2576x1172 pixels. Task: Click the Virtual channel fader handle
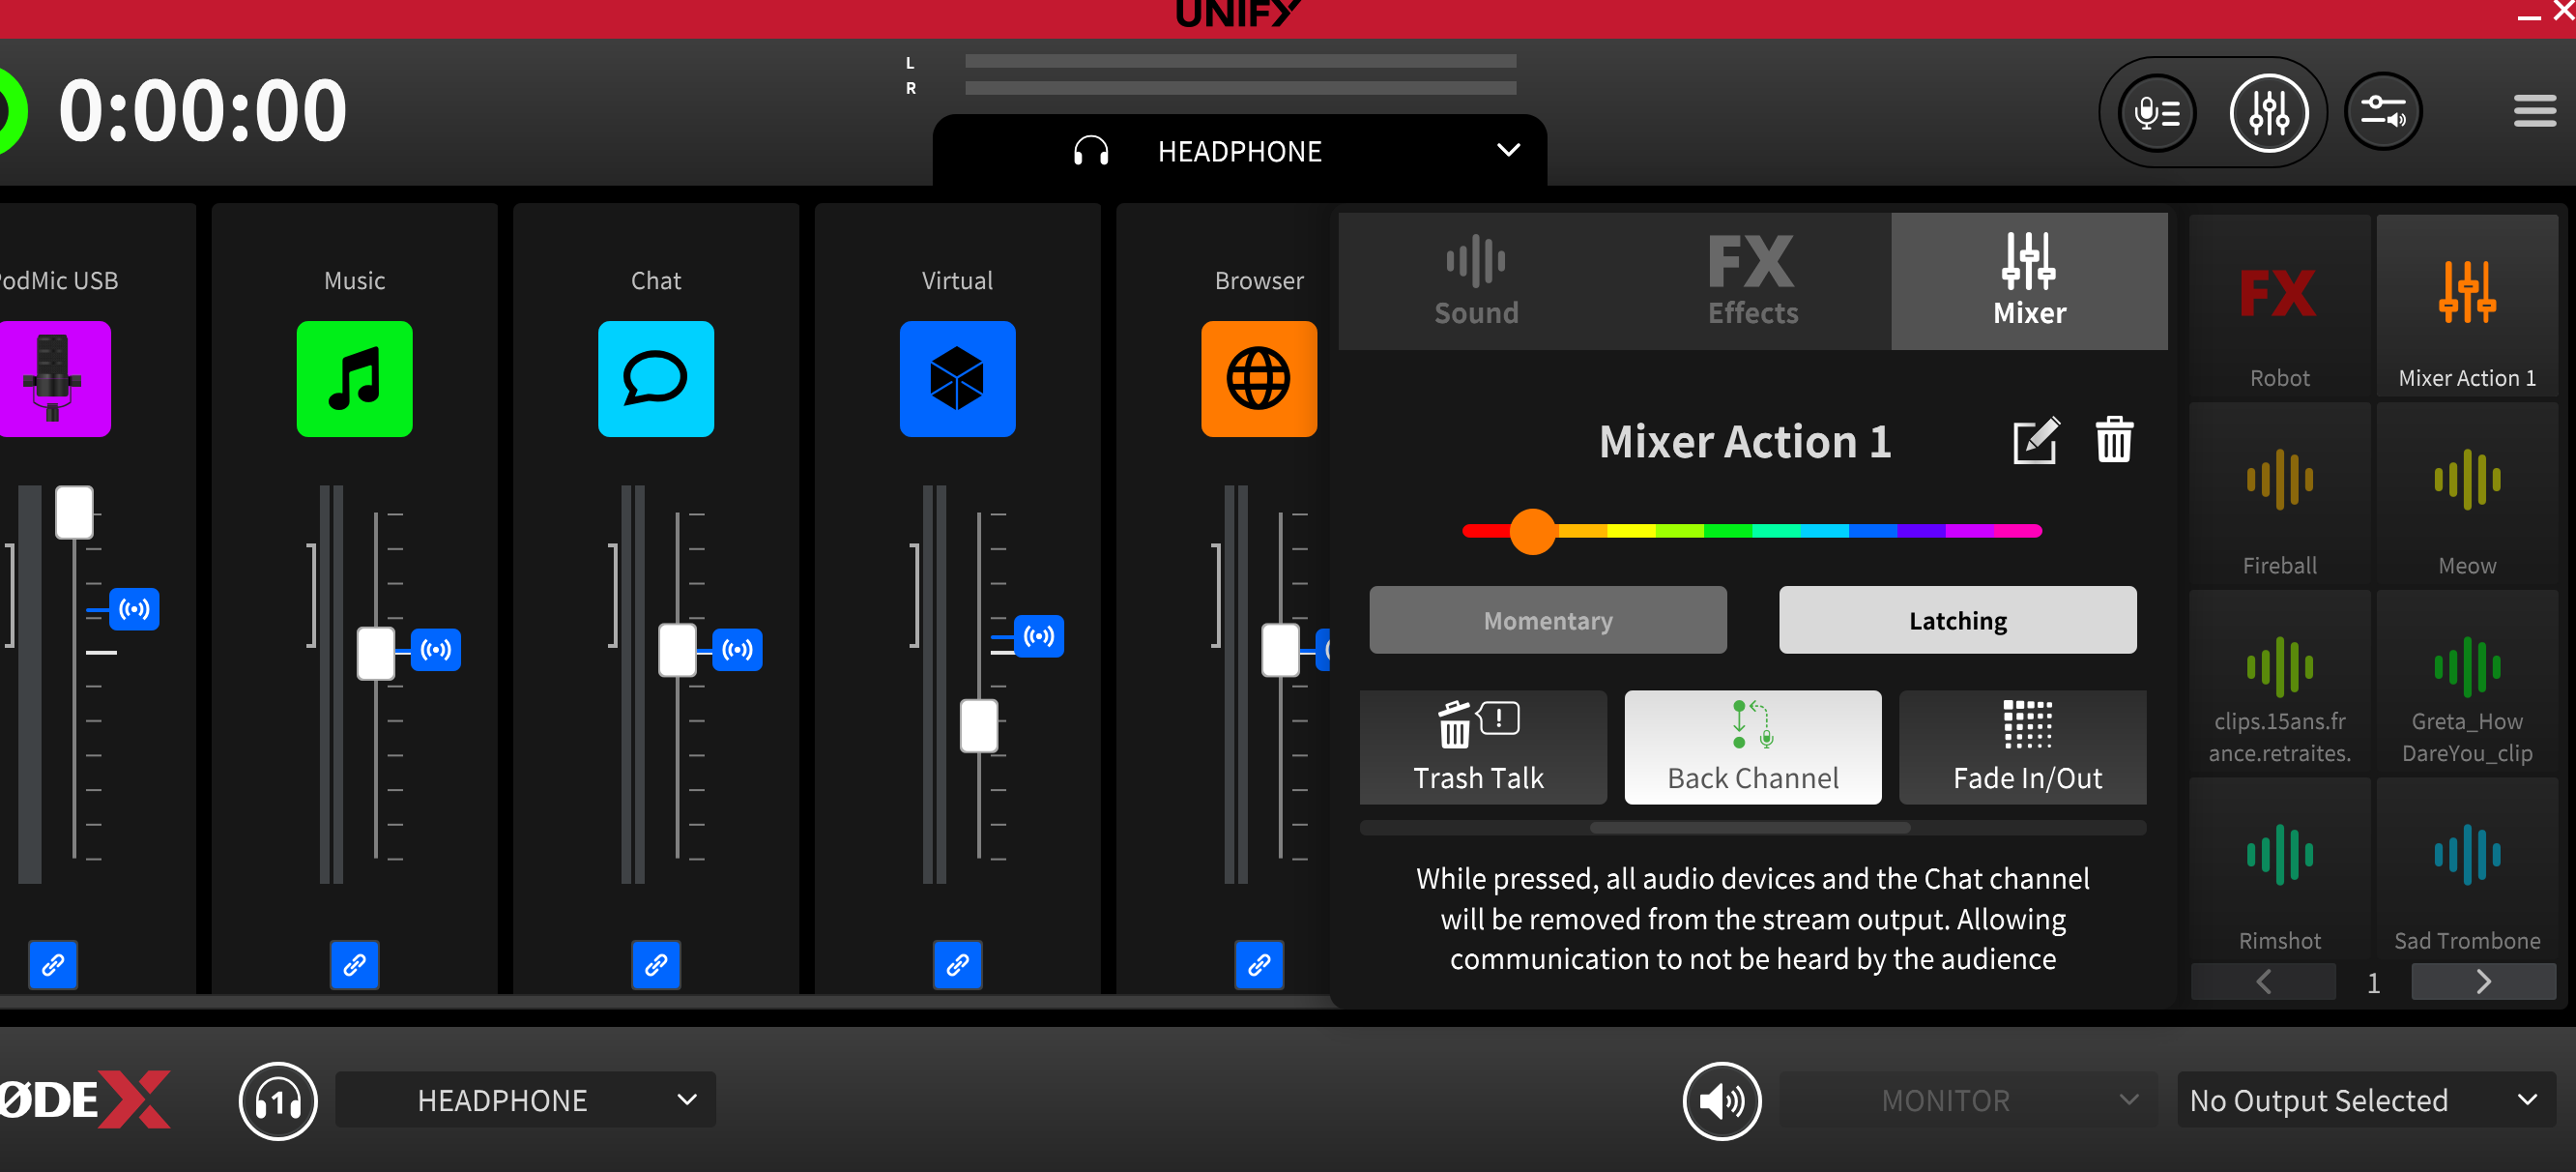click(979, 726)
